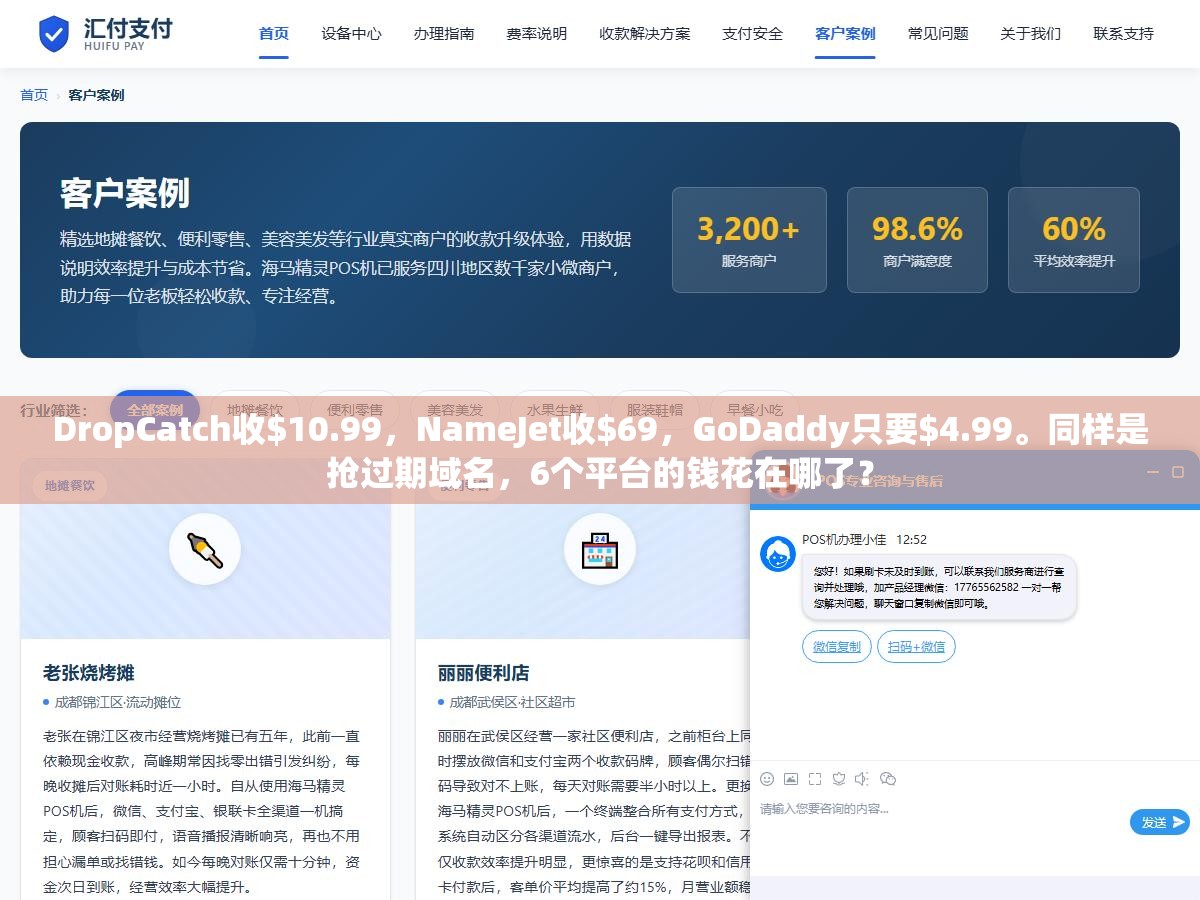Click the 客户案例 breadcrumb item
The height and width of the screenshot is (900, 1200).
click(x=96, y=95)
